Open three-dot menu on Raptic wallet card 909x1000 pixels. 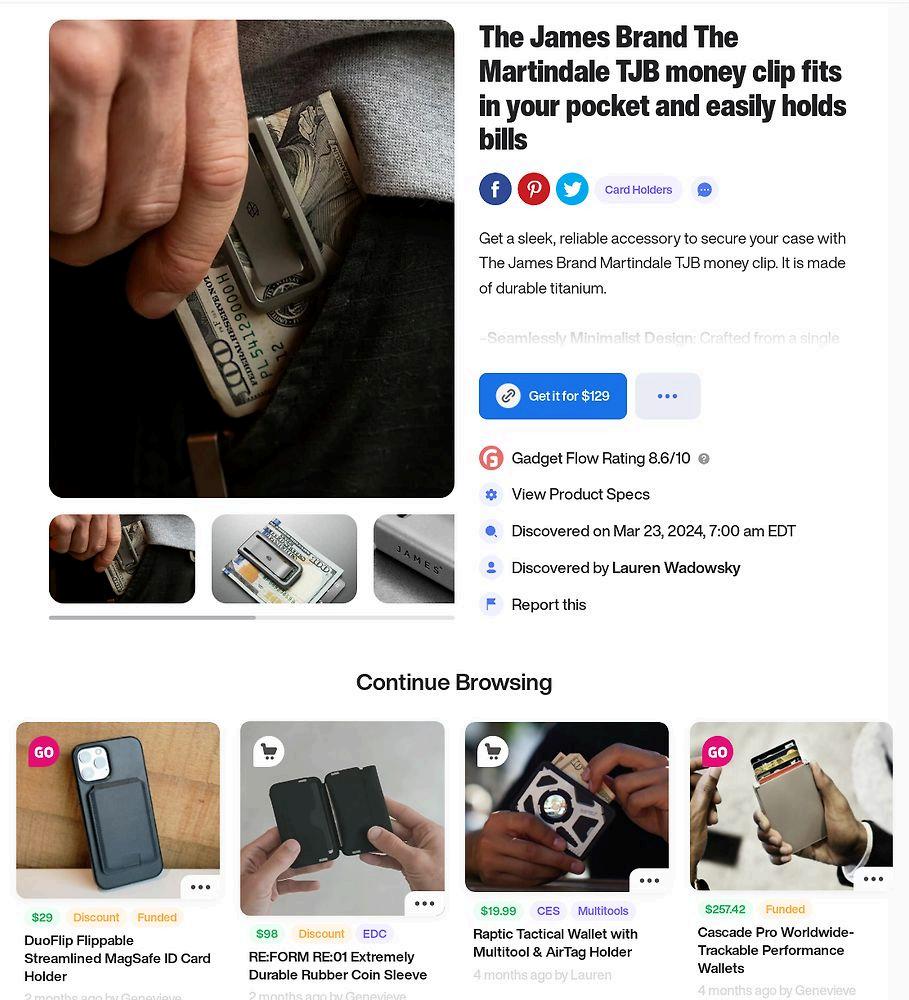[649, 881]
